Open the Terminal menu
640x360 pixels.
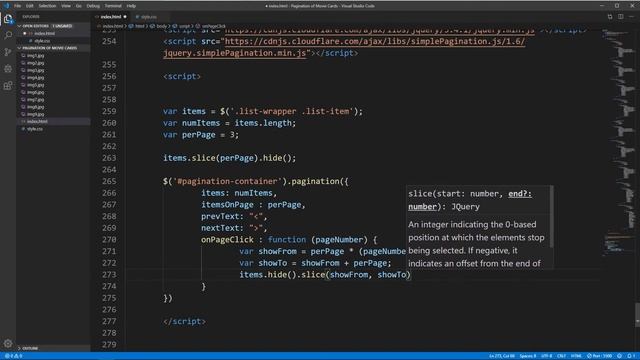pyautogui.click(x=113, y=6)
